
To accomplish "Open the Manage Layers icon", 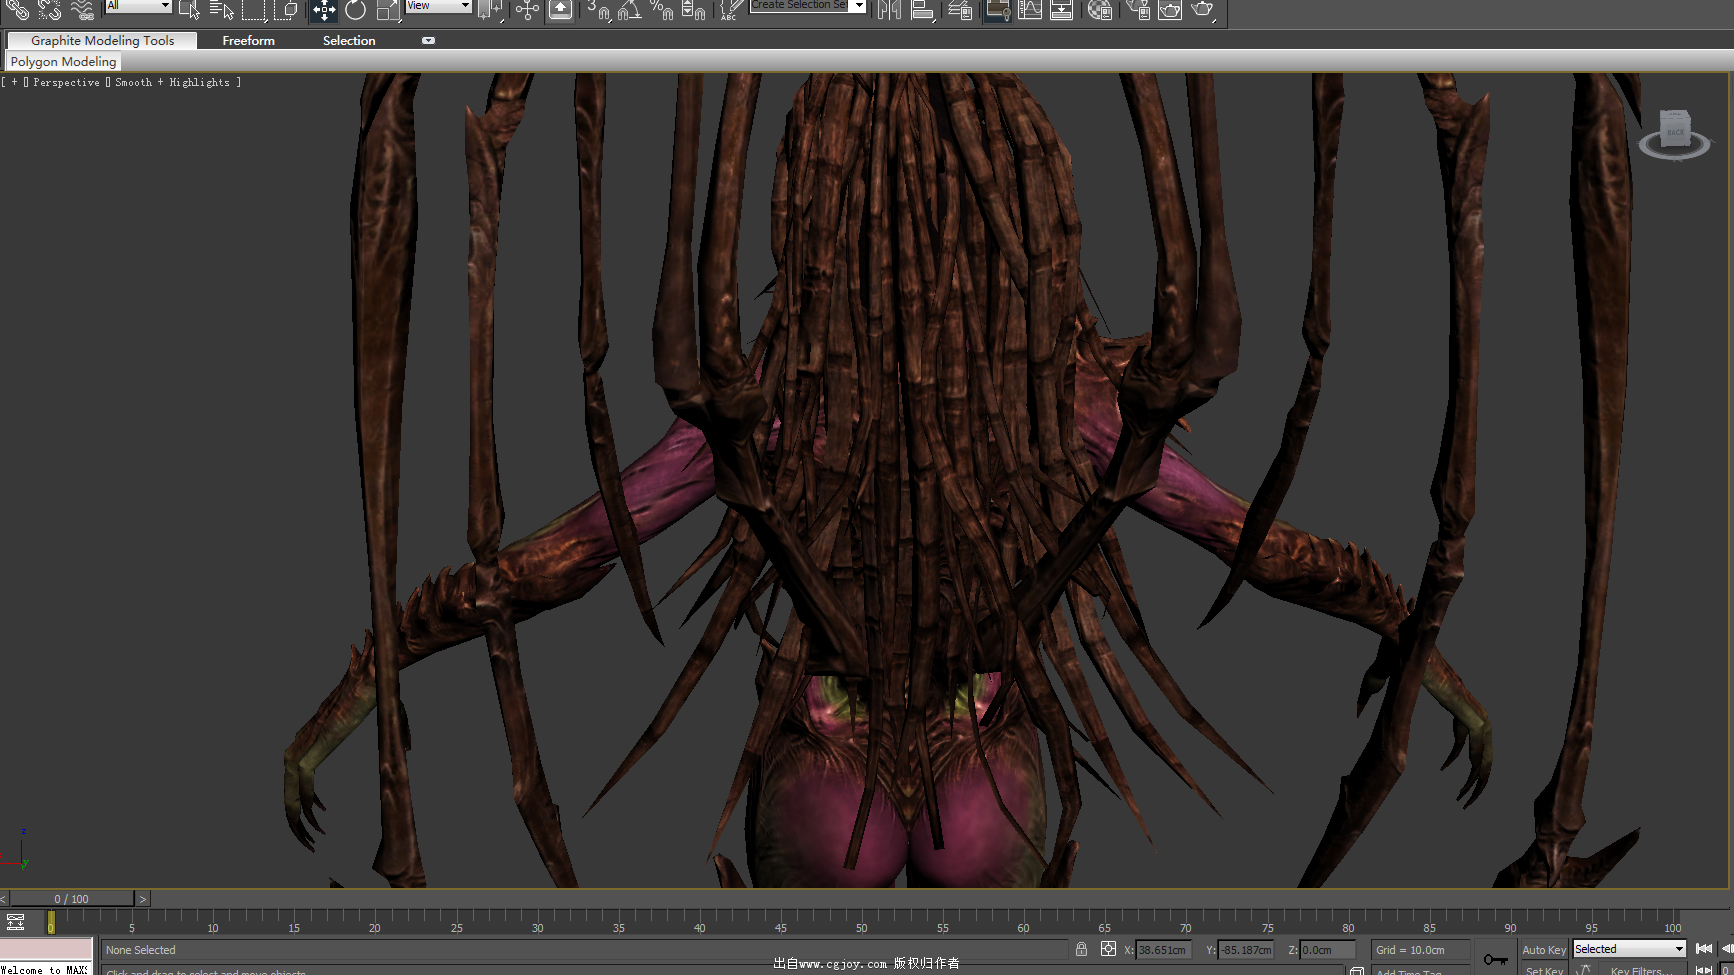I will click(x=960, y=10).
